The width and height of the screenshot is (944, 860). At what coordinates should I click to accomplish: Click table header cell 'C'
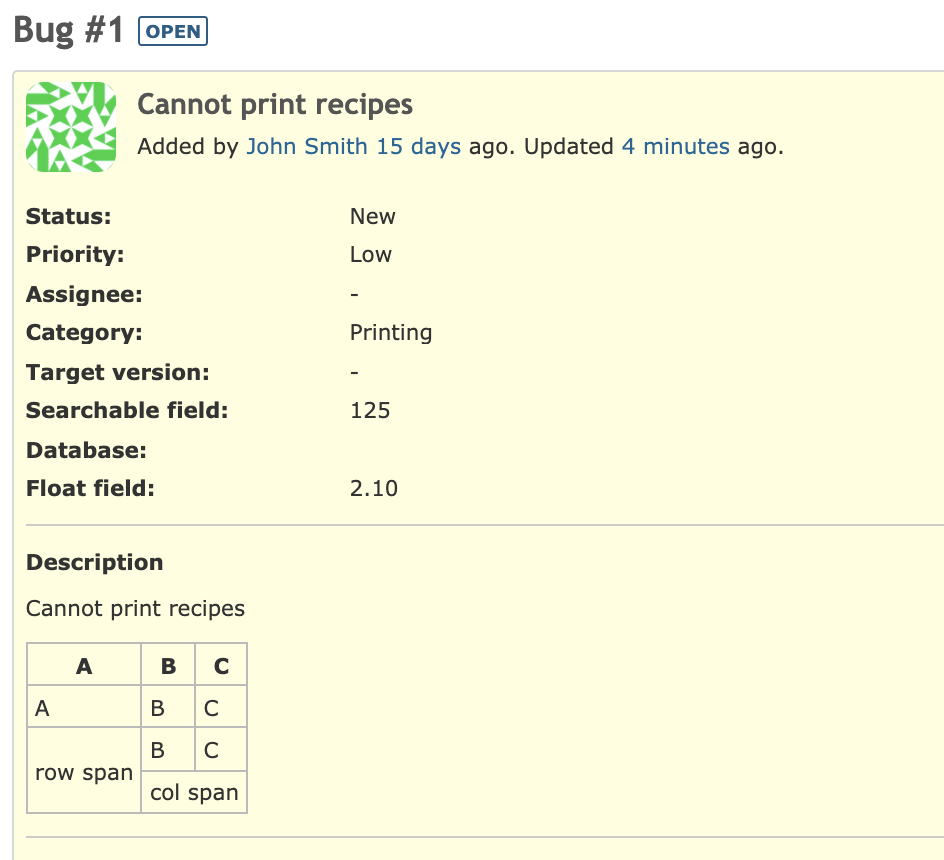pos(221,665)
